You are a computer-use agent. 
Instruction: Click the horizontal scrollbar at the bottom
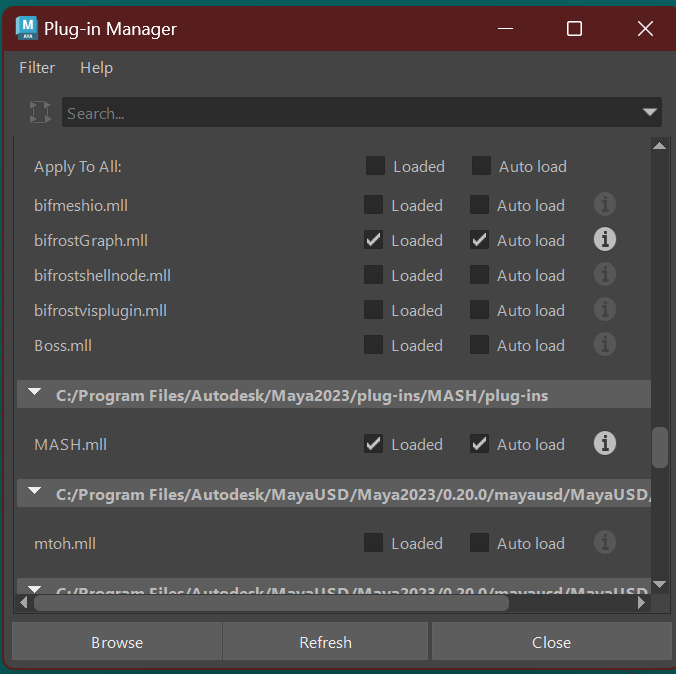[270, 603]
